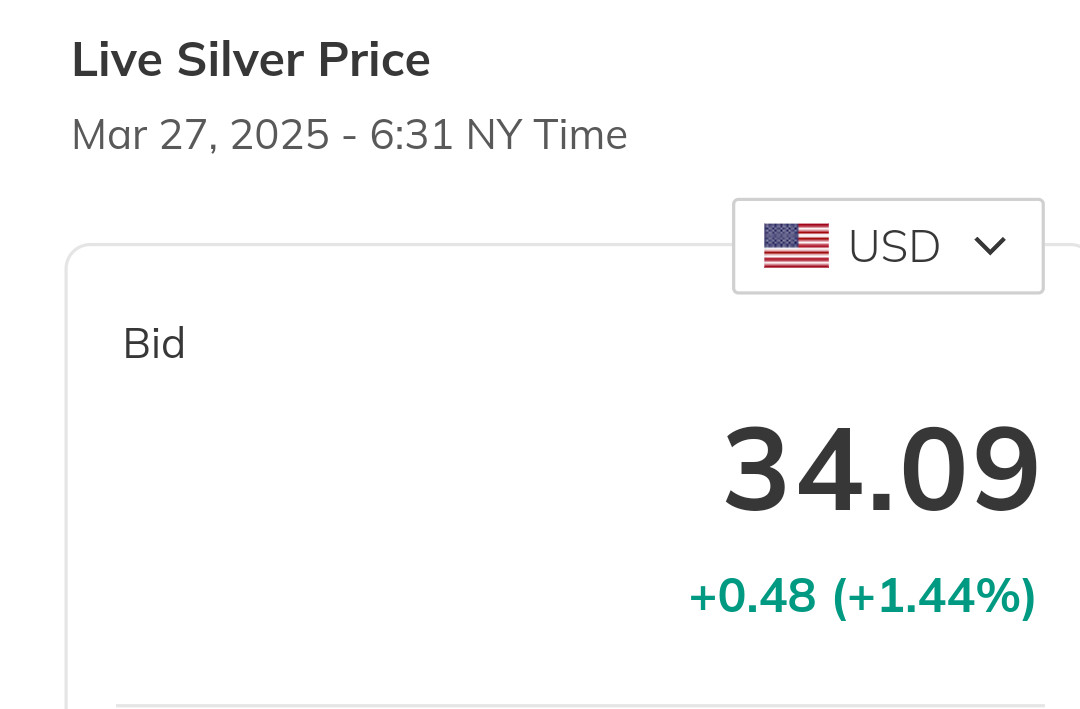This screenshot has width=1080, height=709.
Task: Click the blank area below Bid label
Action: 300,500
